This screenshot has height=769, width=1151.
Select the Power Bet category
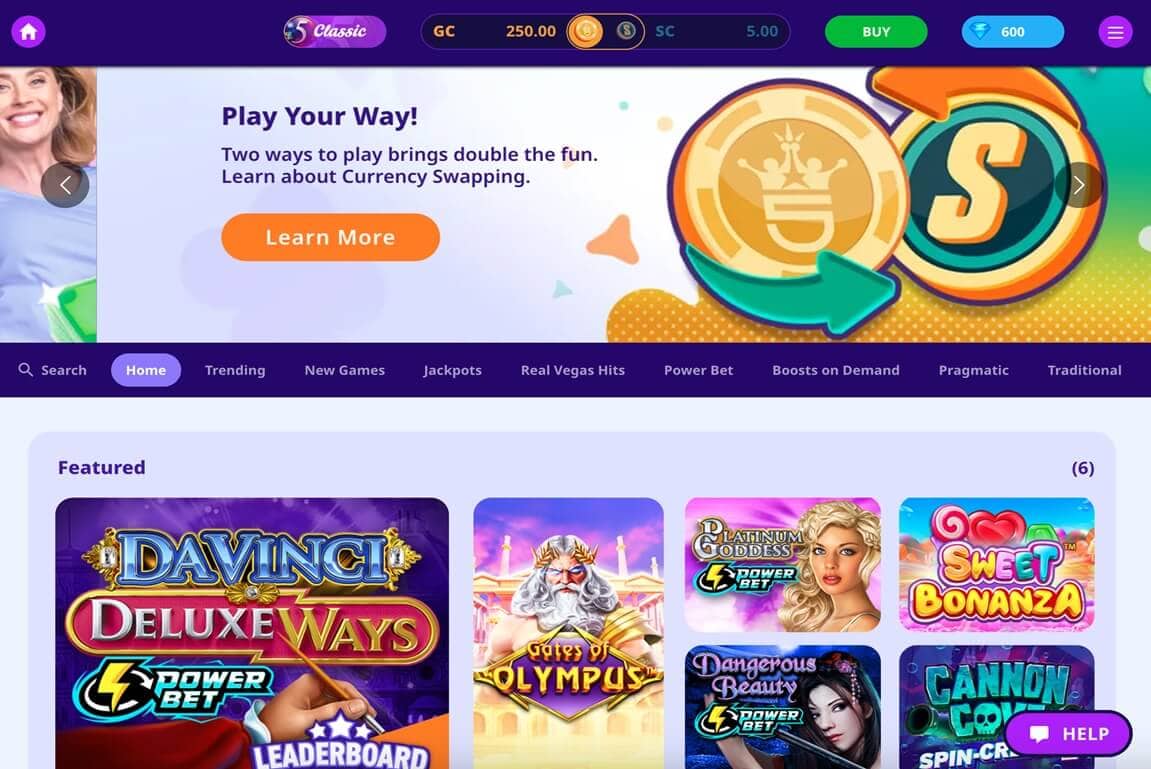(698, 370)
